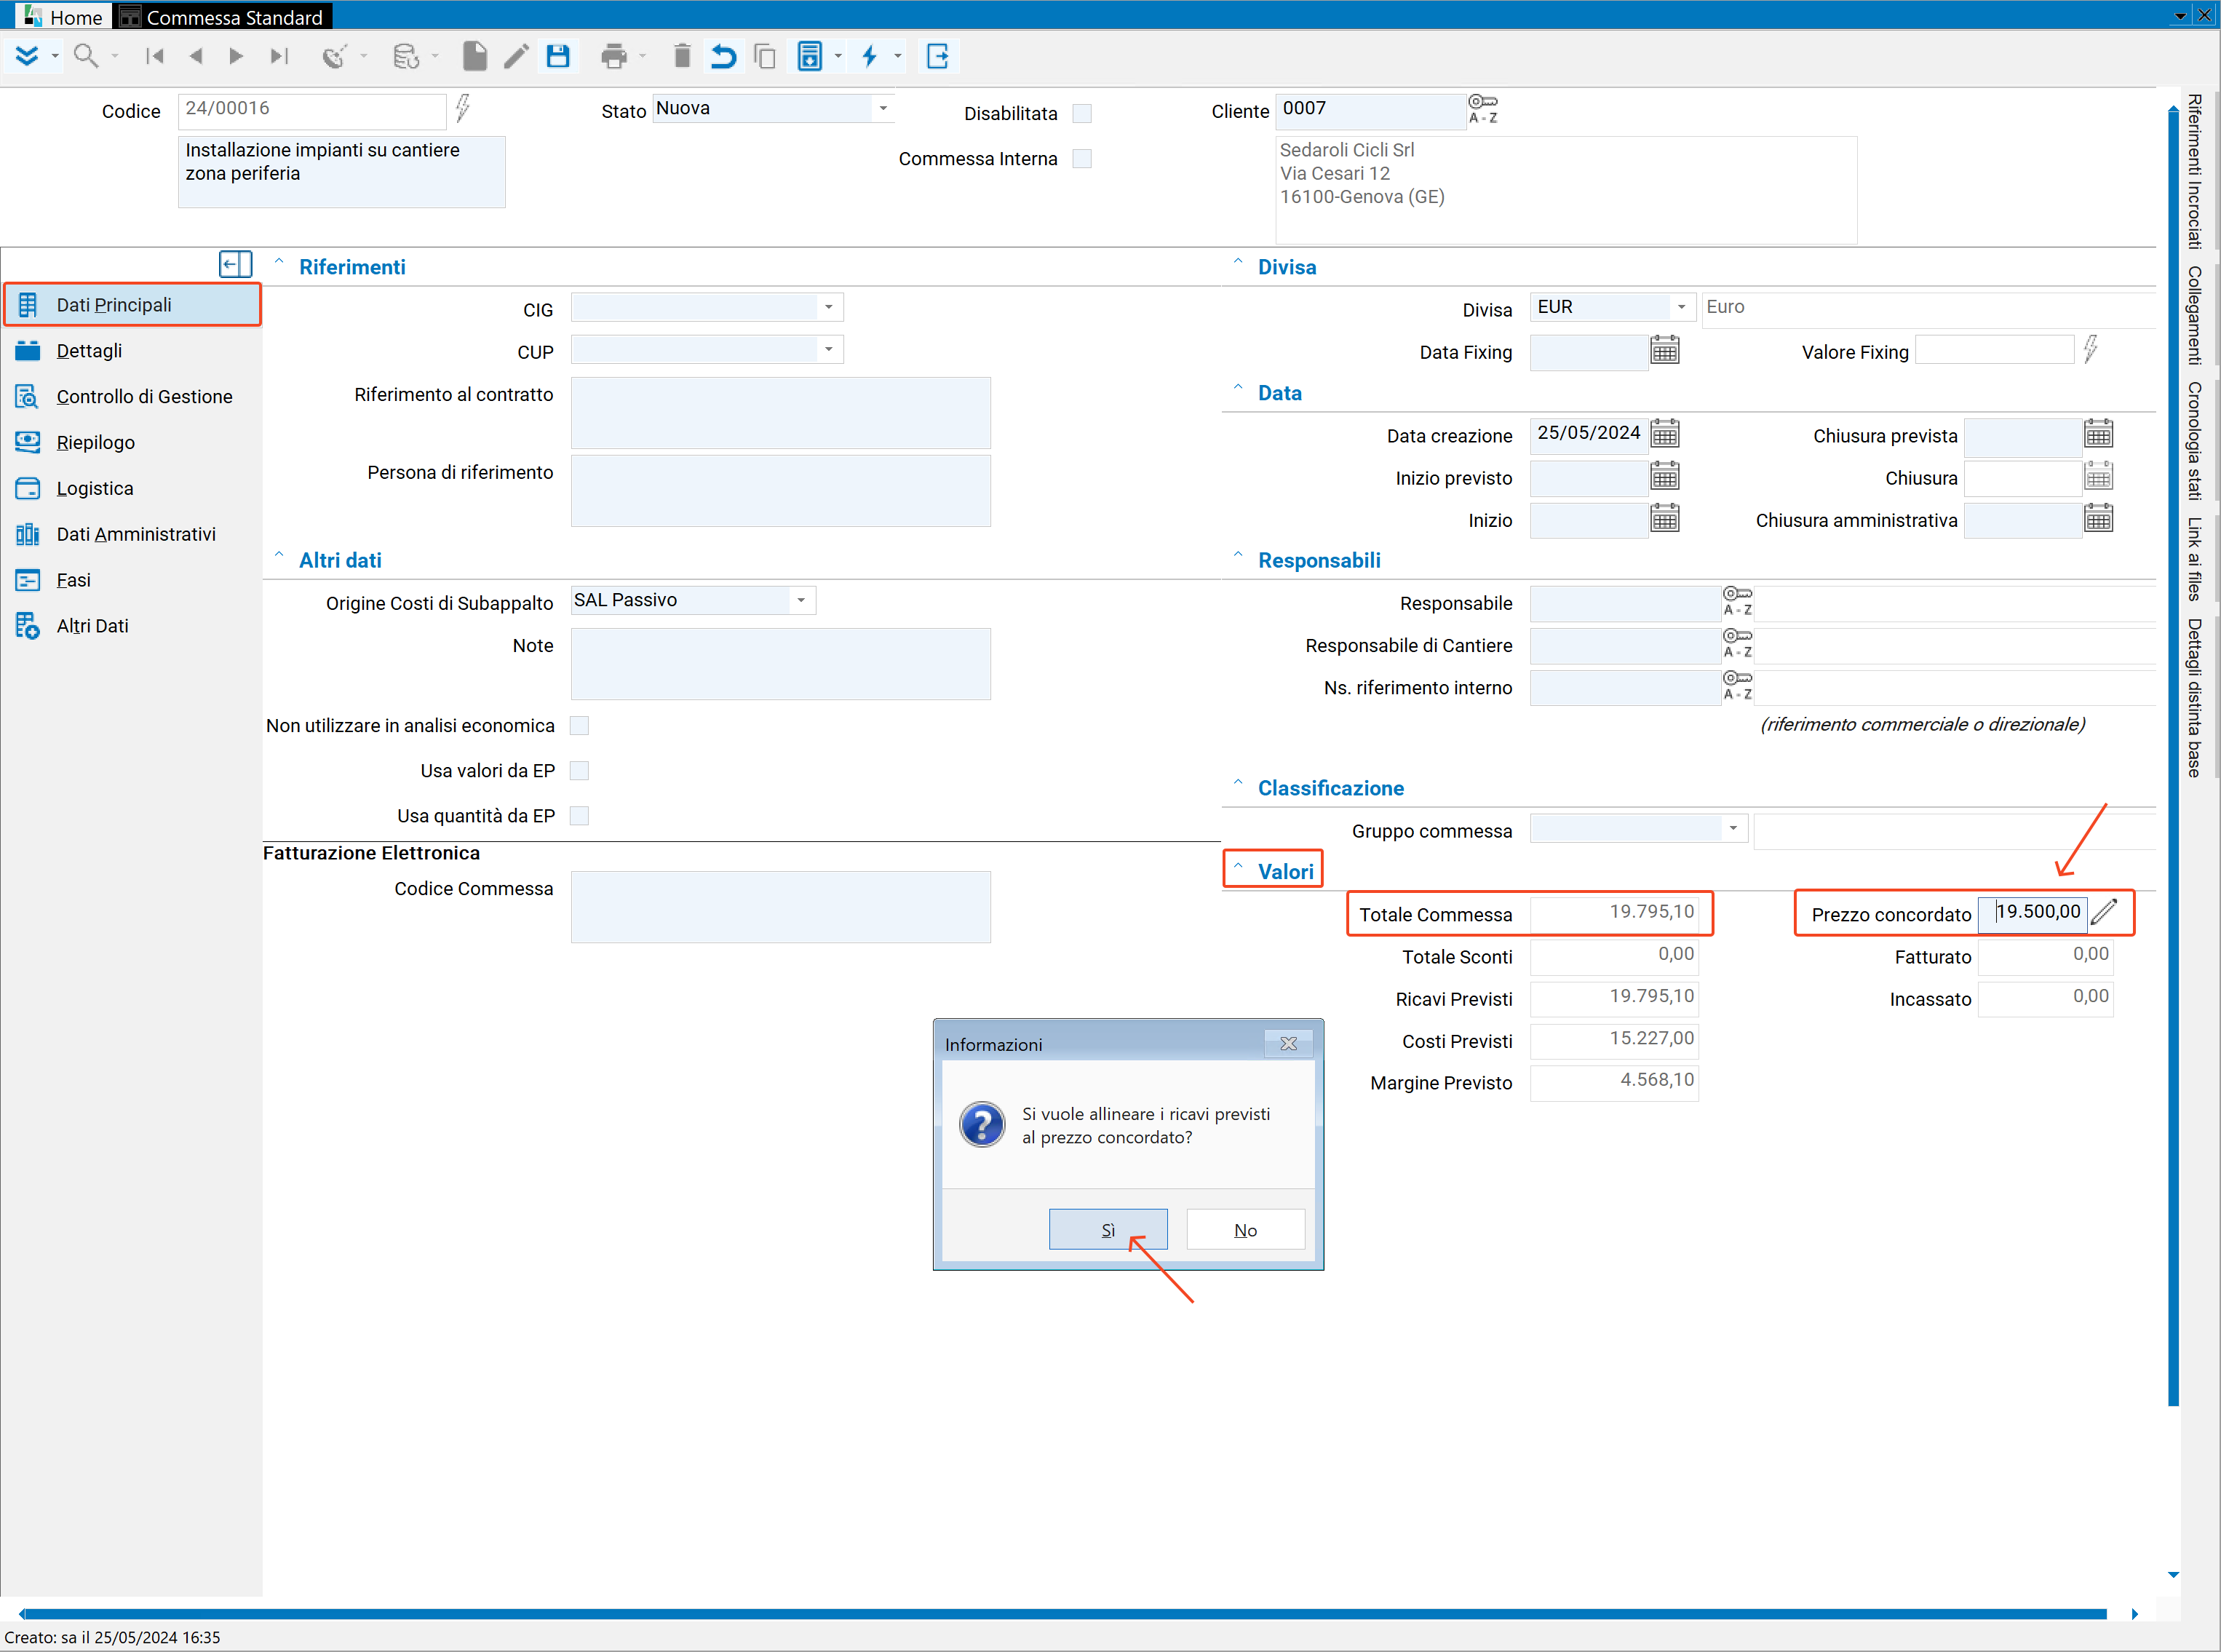Toggle the Commessa Interna checkbox

coord(1082,158)
